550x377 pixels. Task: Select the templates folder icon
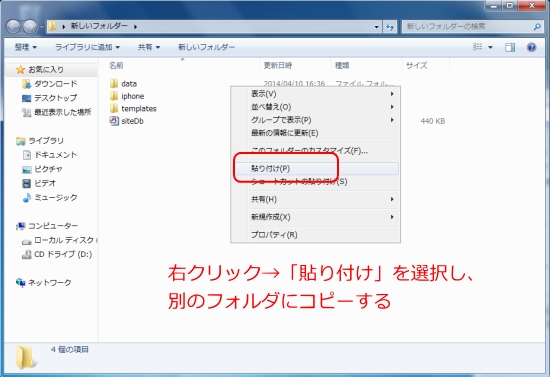[114, 108]
